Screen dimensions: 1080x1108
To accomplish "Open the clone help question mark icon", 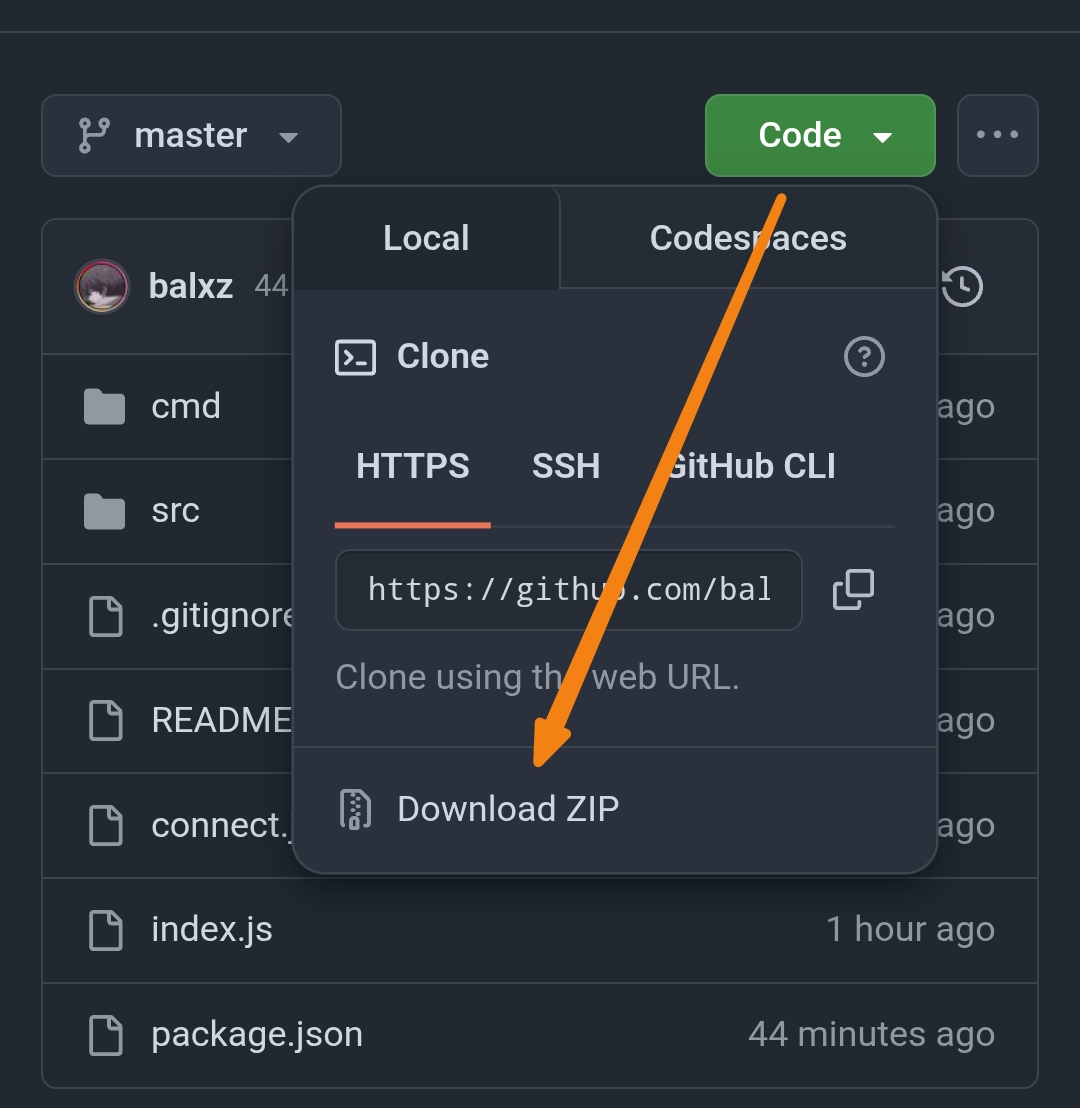I will tap(864, 356).
